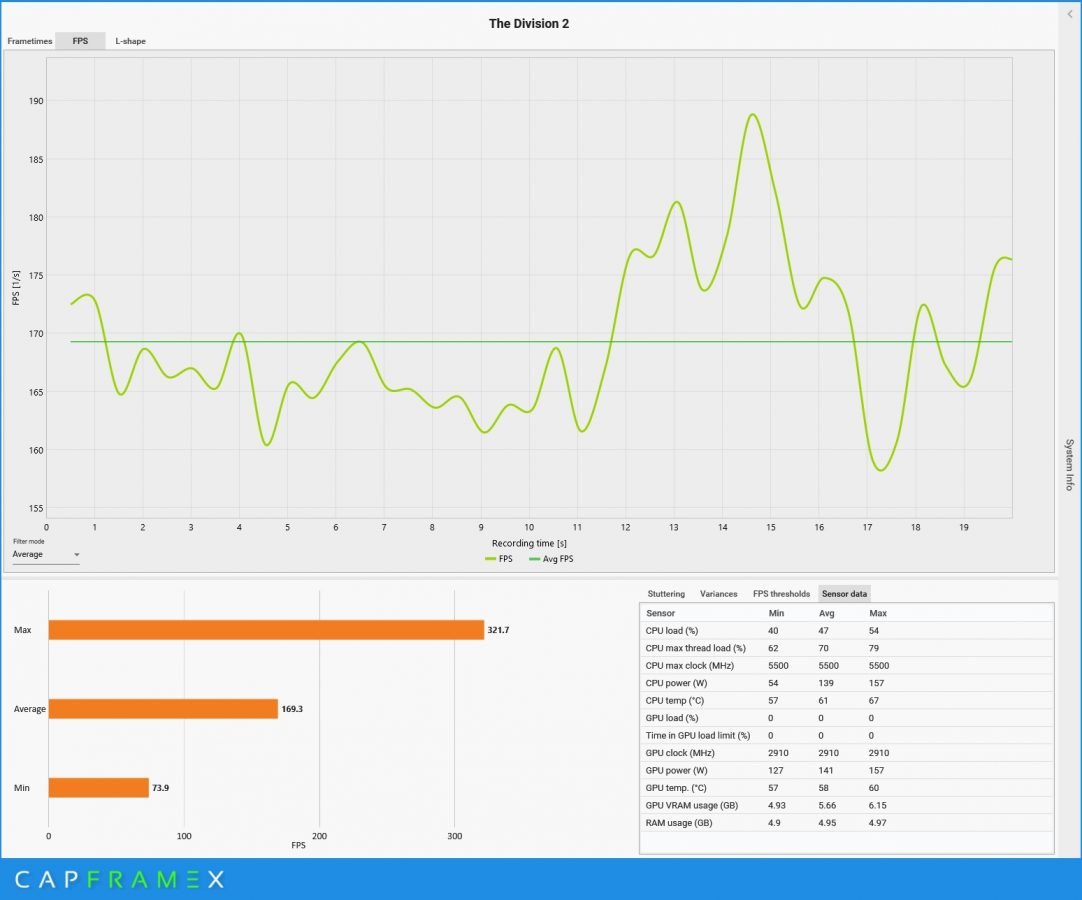
Task: Switch to the Frametimes tab
Action: (x=29, y=41)
